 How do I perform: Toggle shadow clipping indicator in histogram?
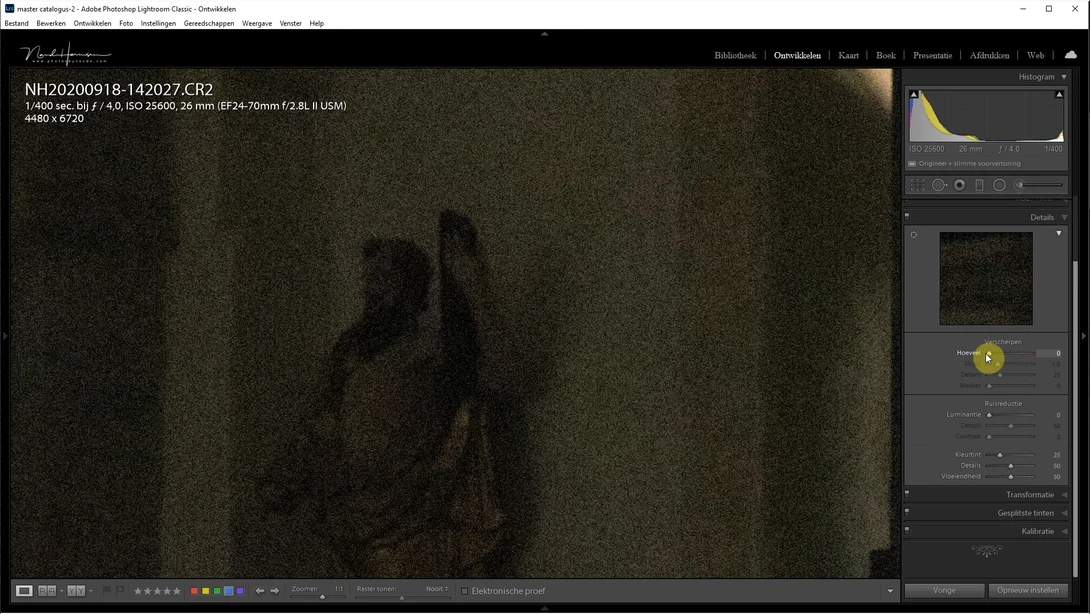(913, 95)
